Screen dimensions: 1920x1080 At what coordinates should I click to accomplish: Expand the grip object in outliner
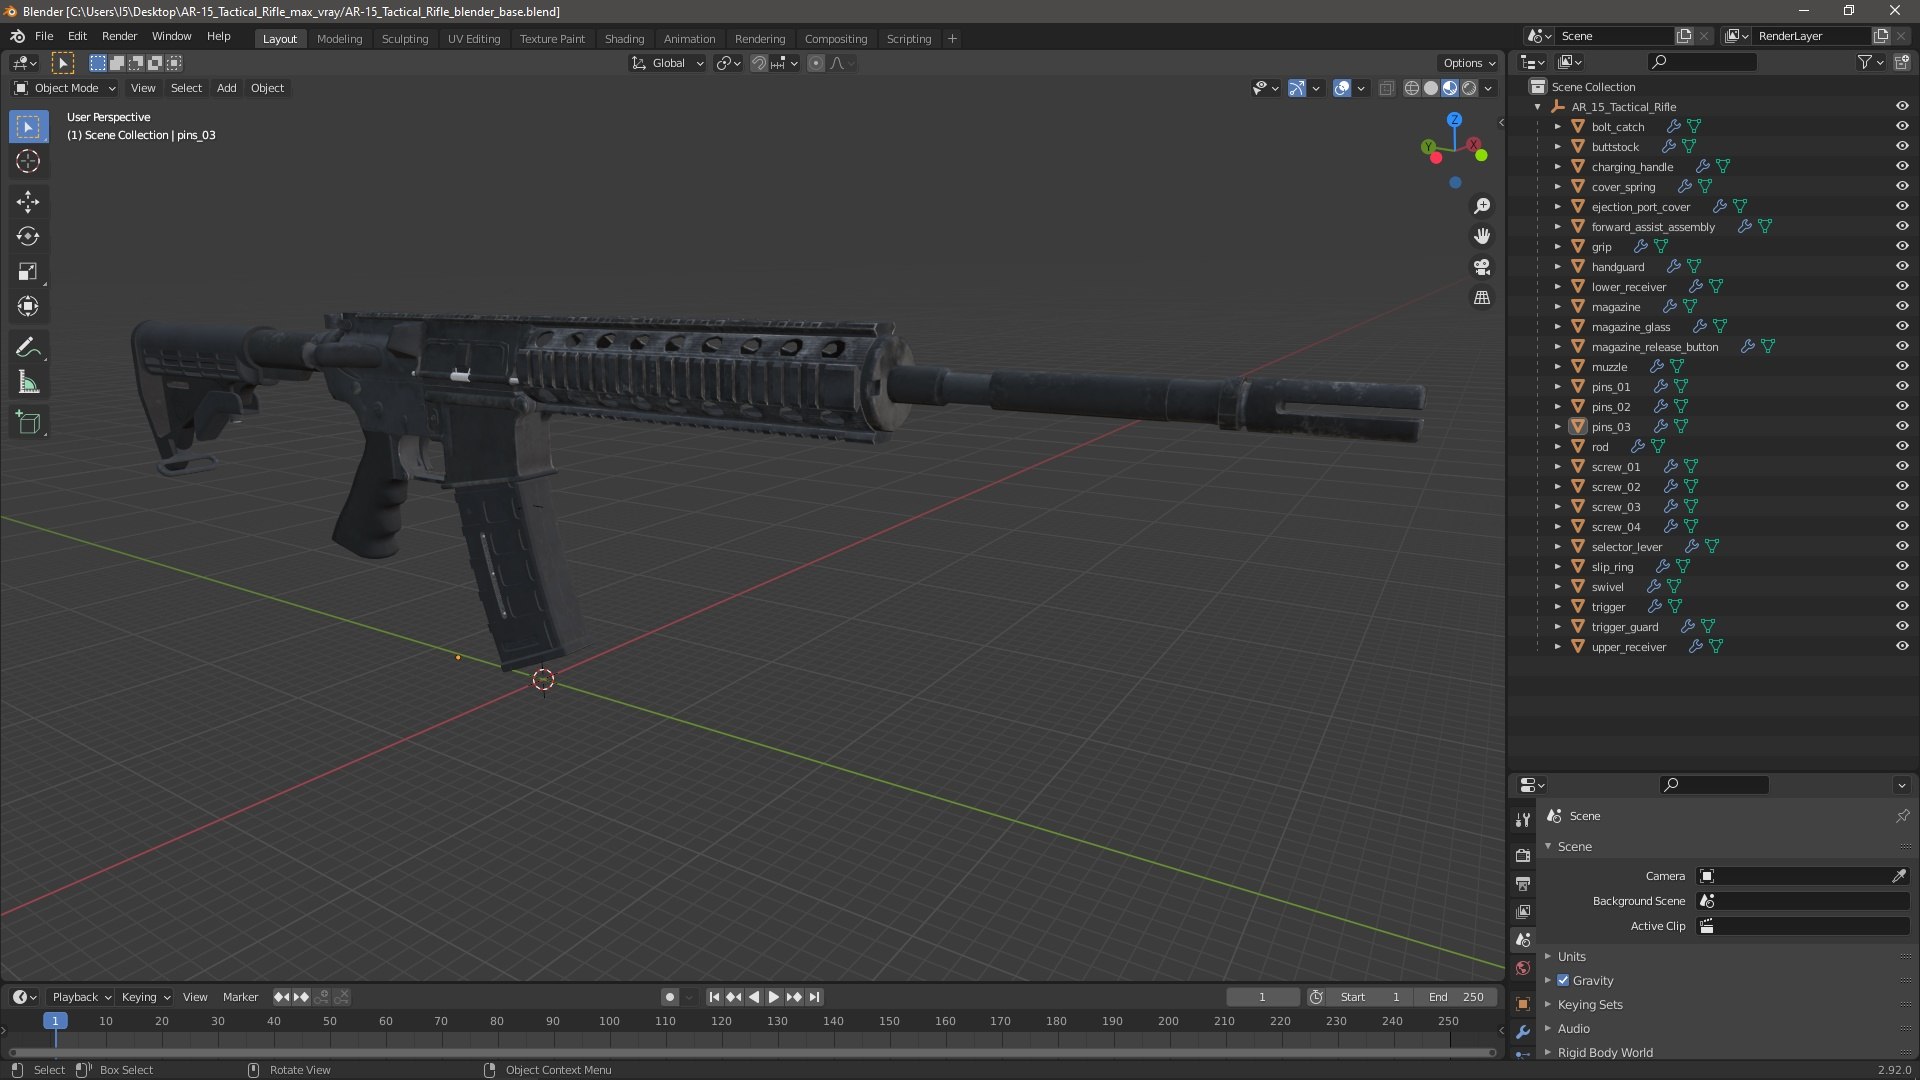(x=1557, y=247)
